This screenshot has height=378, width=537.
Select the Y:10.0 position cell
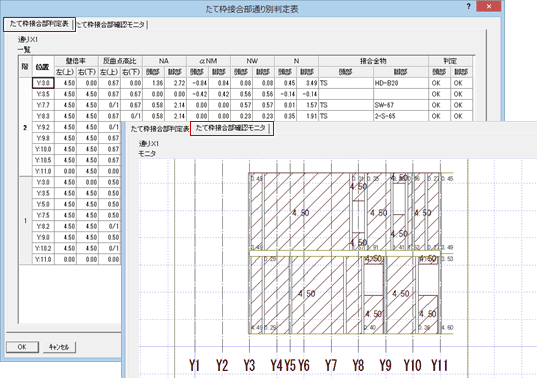[x=43, y=149]
